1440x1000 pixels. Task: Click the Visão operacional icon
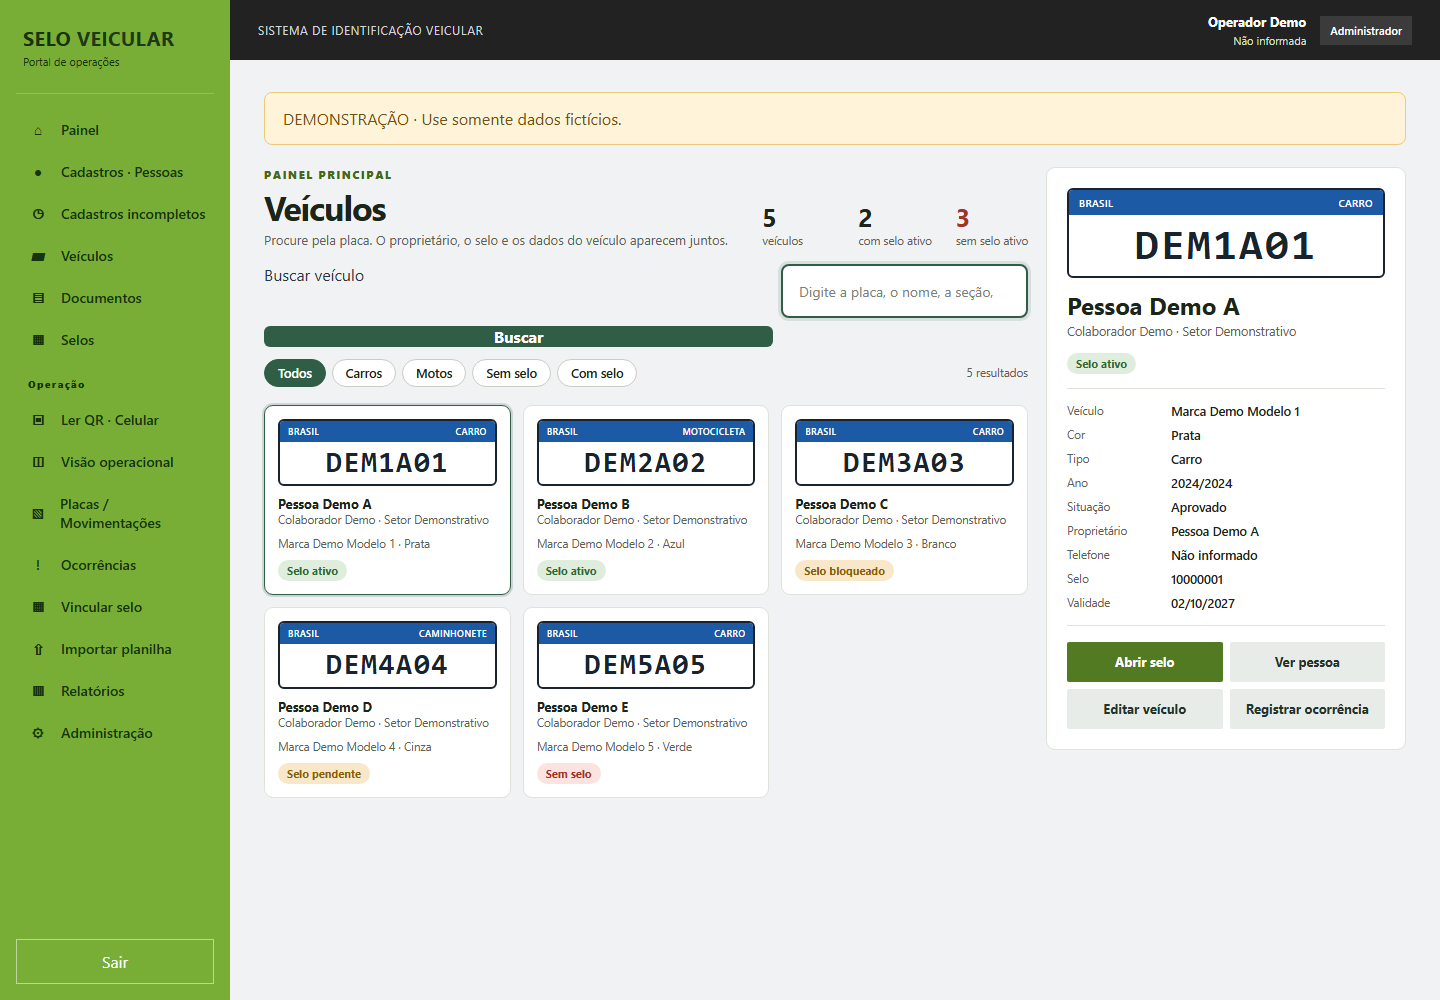click(x=38, y=463)
